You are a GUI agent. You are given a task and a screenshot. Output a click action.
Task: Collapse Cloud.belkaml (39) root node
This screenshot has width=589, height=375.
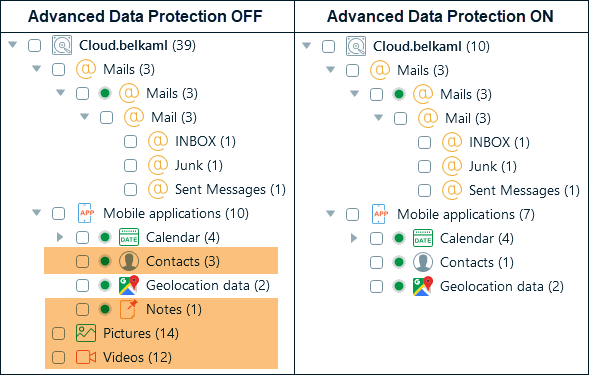(x=13, y=45)
